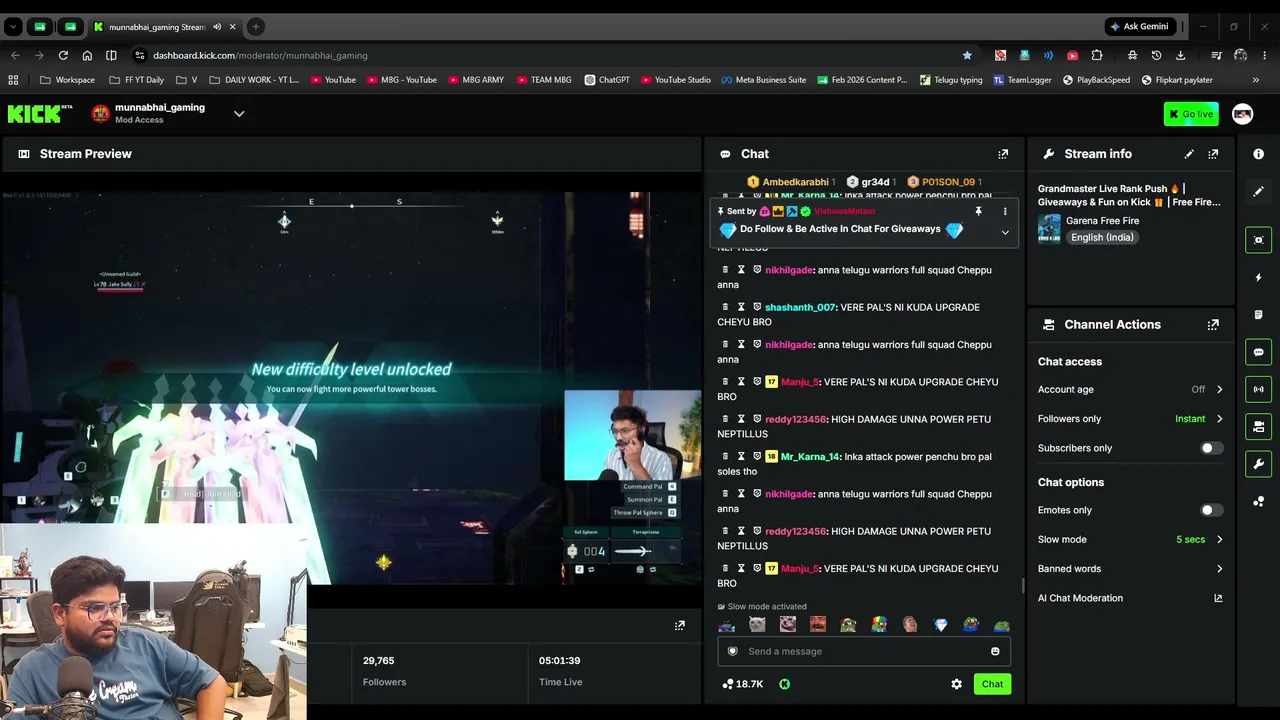Insert the rainbow-hair clown frog emote
This screenshot has height=720, width=1280.
coord(879,625)
